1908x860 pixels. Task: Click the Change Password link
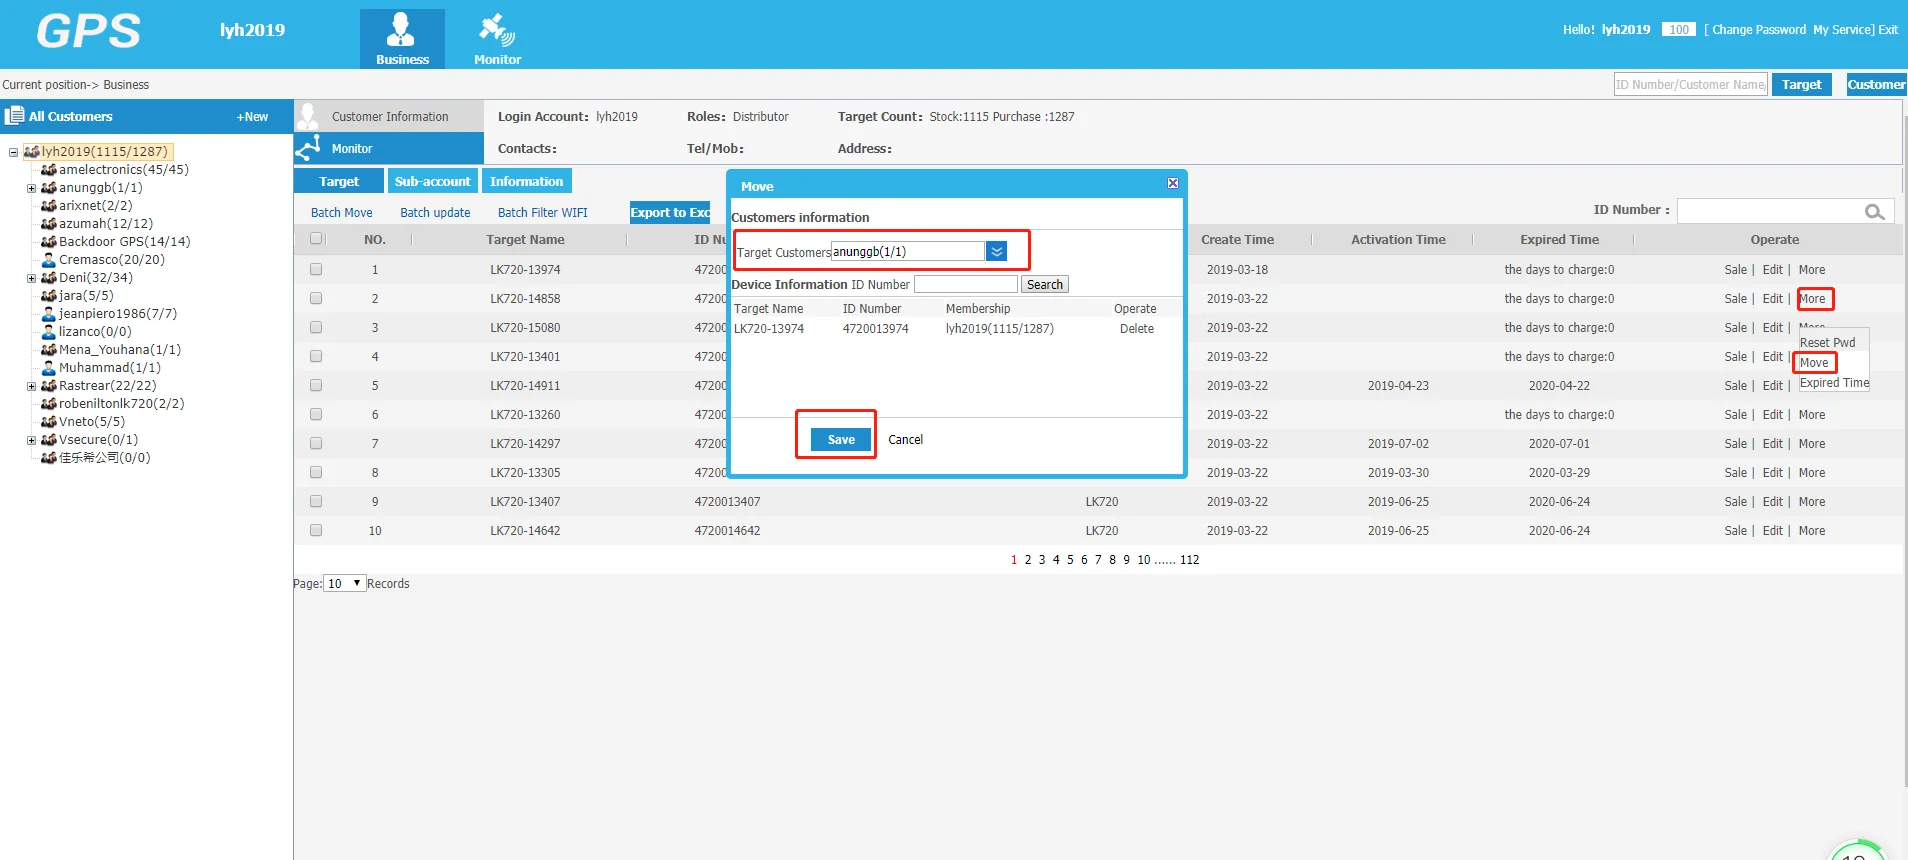point(1759,30)
